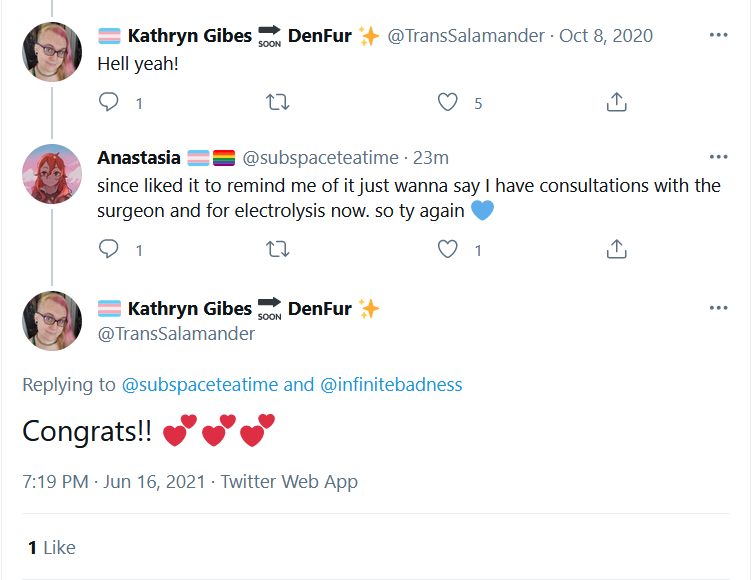The height and width of the screenshot is (580, 751).
Task: Retweet the "Hell yeah!" tweet
Action: coord(278,102)
